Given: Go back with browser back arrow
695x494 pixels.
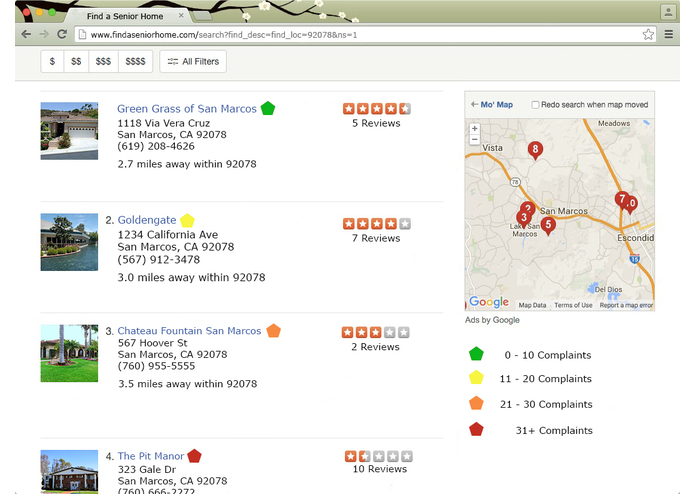Looking at the screenshot, I should [x=26, y=34].
